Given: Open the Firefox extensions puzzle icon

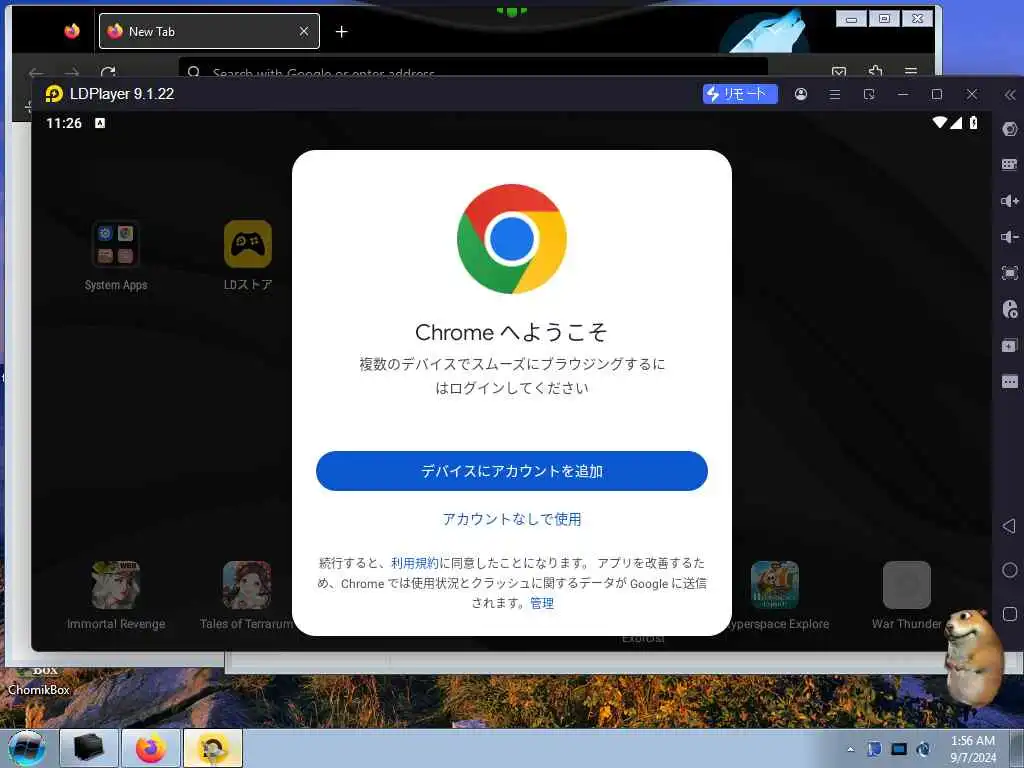Looking at the screenshot, I should pyautogui.click(x=875, y=71).
